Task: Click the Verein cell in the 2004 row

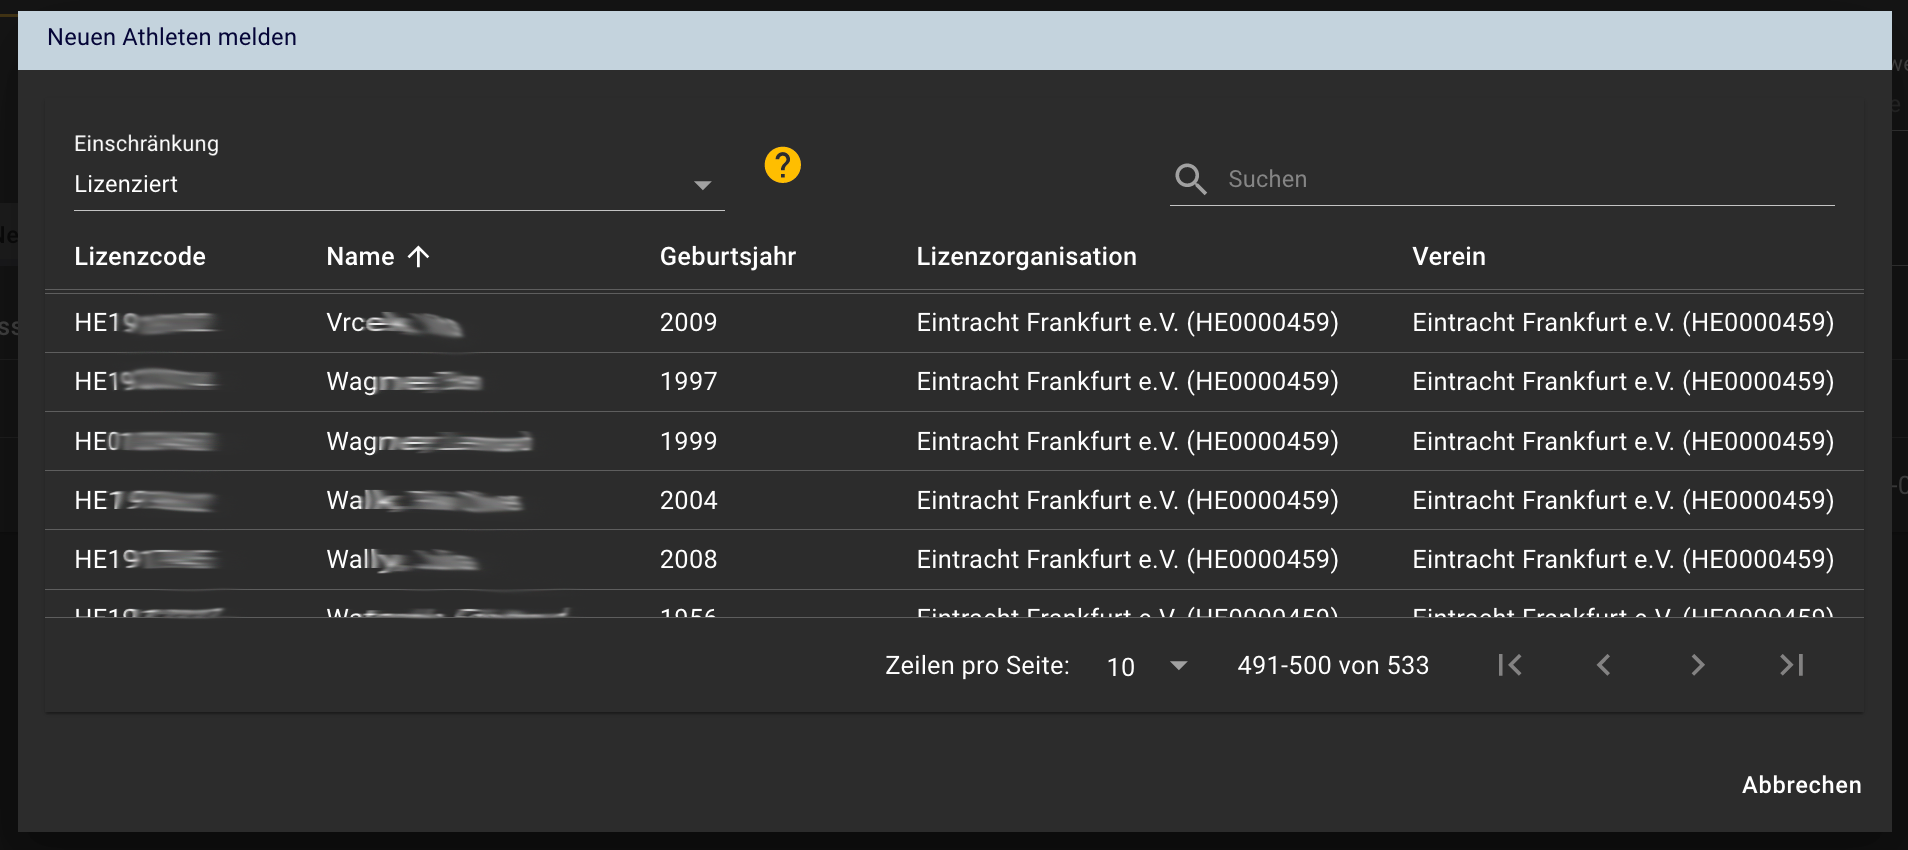Action: coord(1623,500)
